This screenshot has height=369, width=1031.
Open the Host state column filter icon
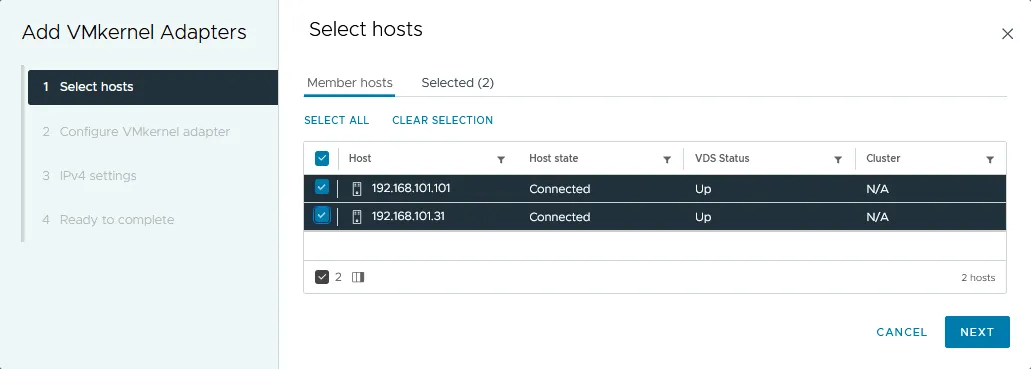coord(667,159)
